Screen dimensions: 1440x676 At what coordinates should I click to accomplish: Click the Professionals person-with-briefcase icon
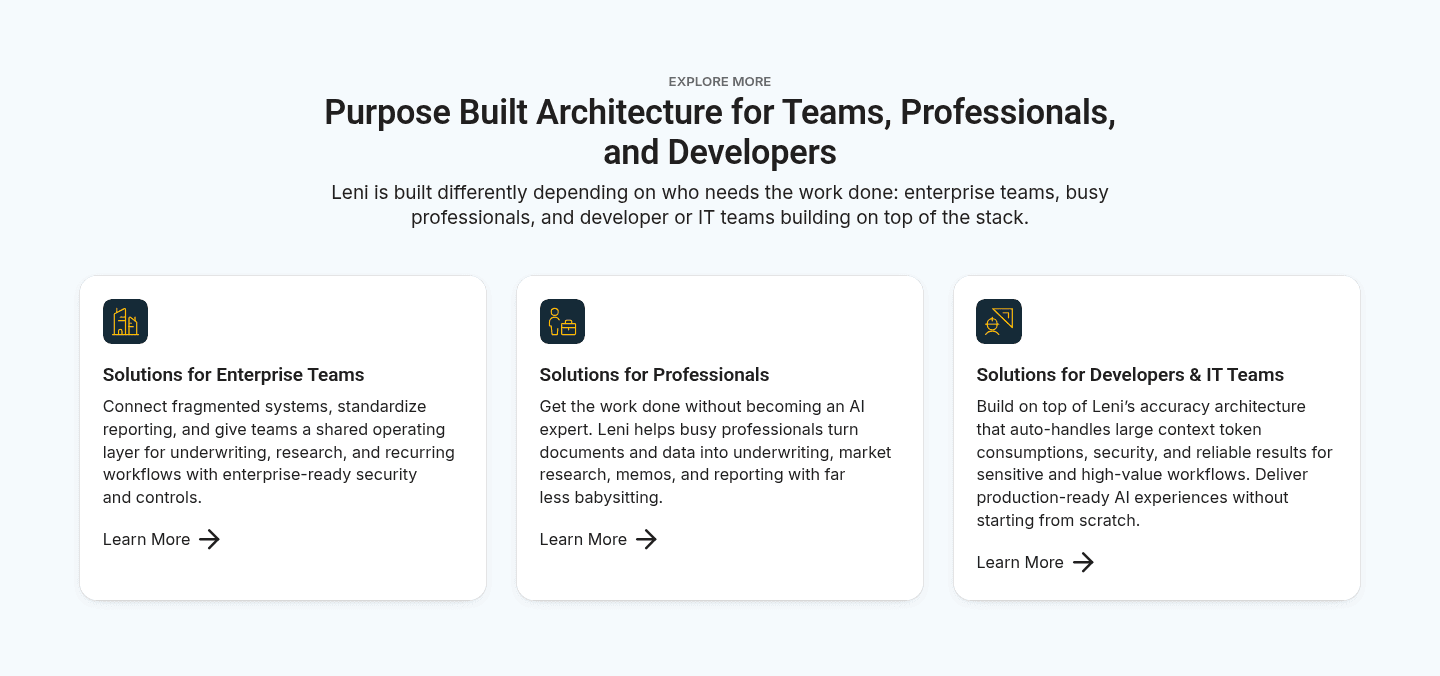[562, 322]
